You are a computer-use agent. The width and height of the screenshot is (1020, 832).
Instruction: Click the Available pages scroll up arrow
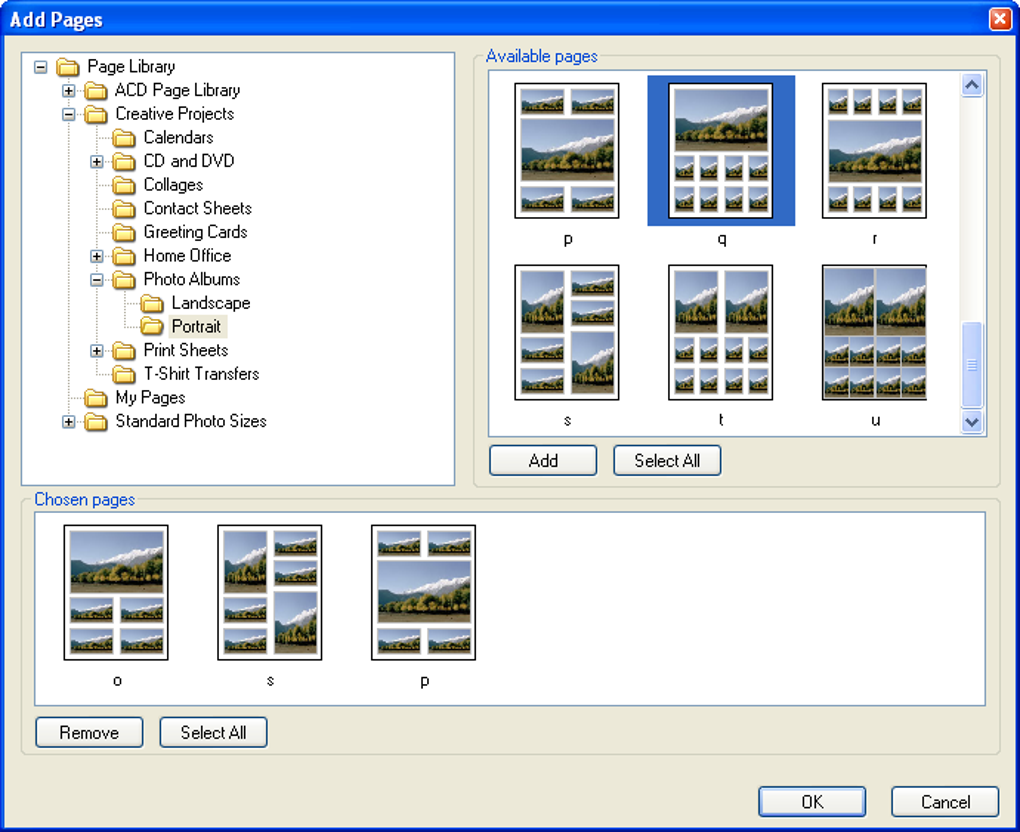coord(972,85)
